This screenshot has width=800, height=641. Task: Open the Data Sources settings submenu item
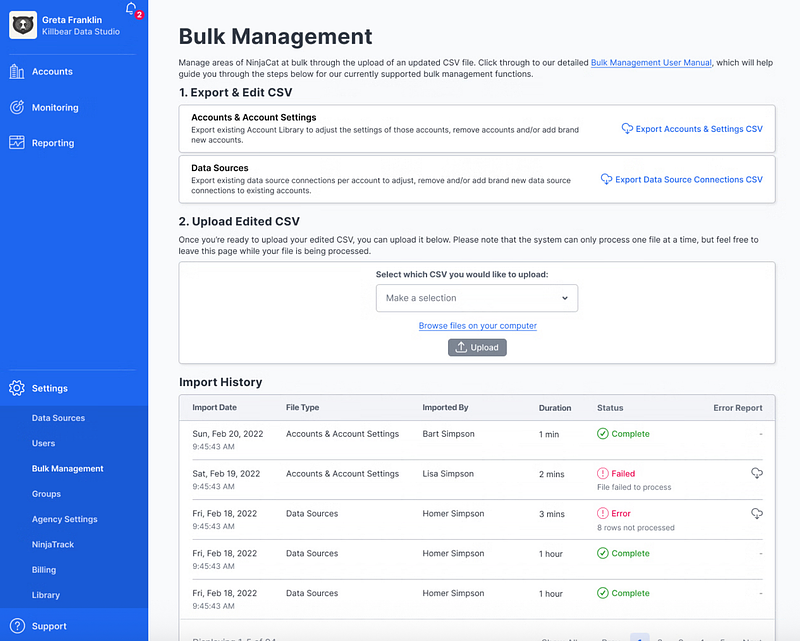click(58, 418)
